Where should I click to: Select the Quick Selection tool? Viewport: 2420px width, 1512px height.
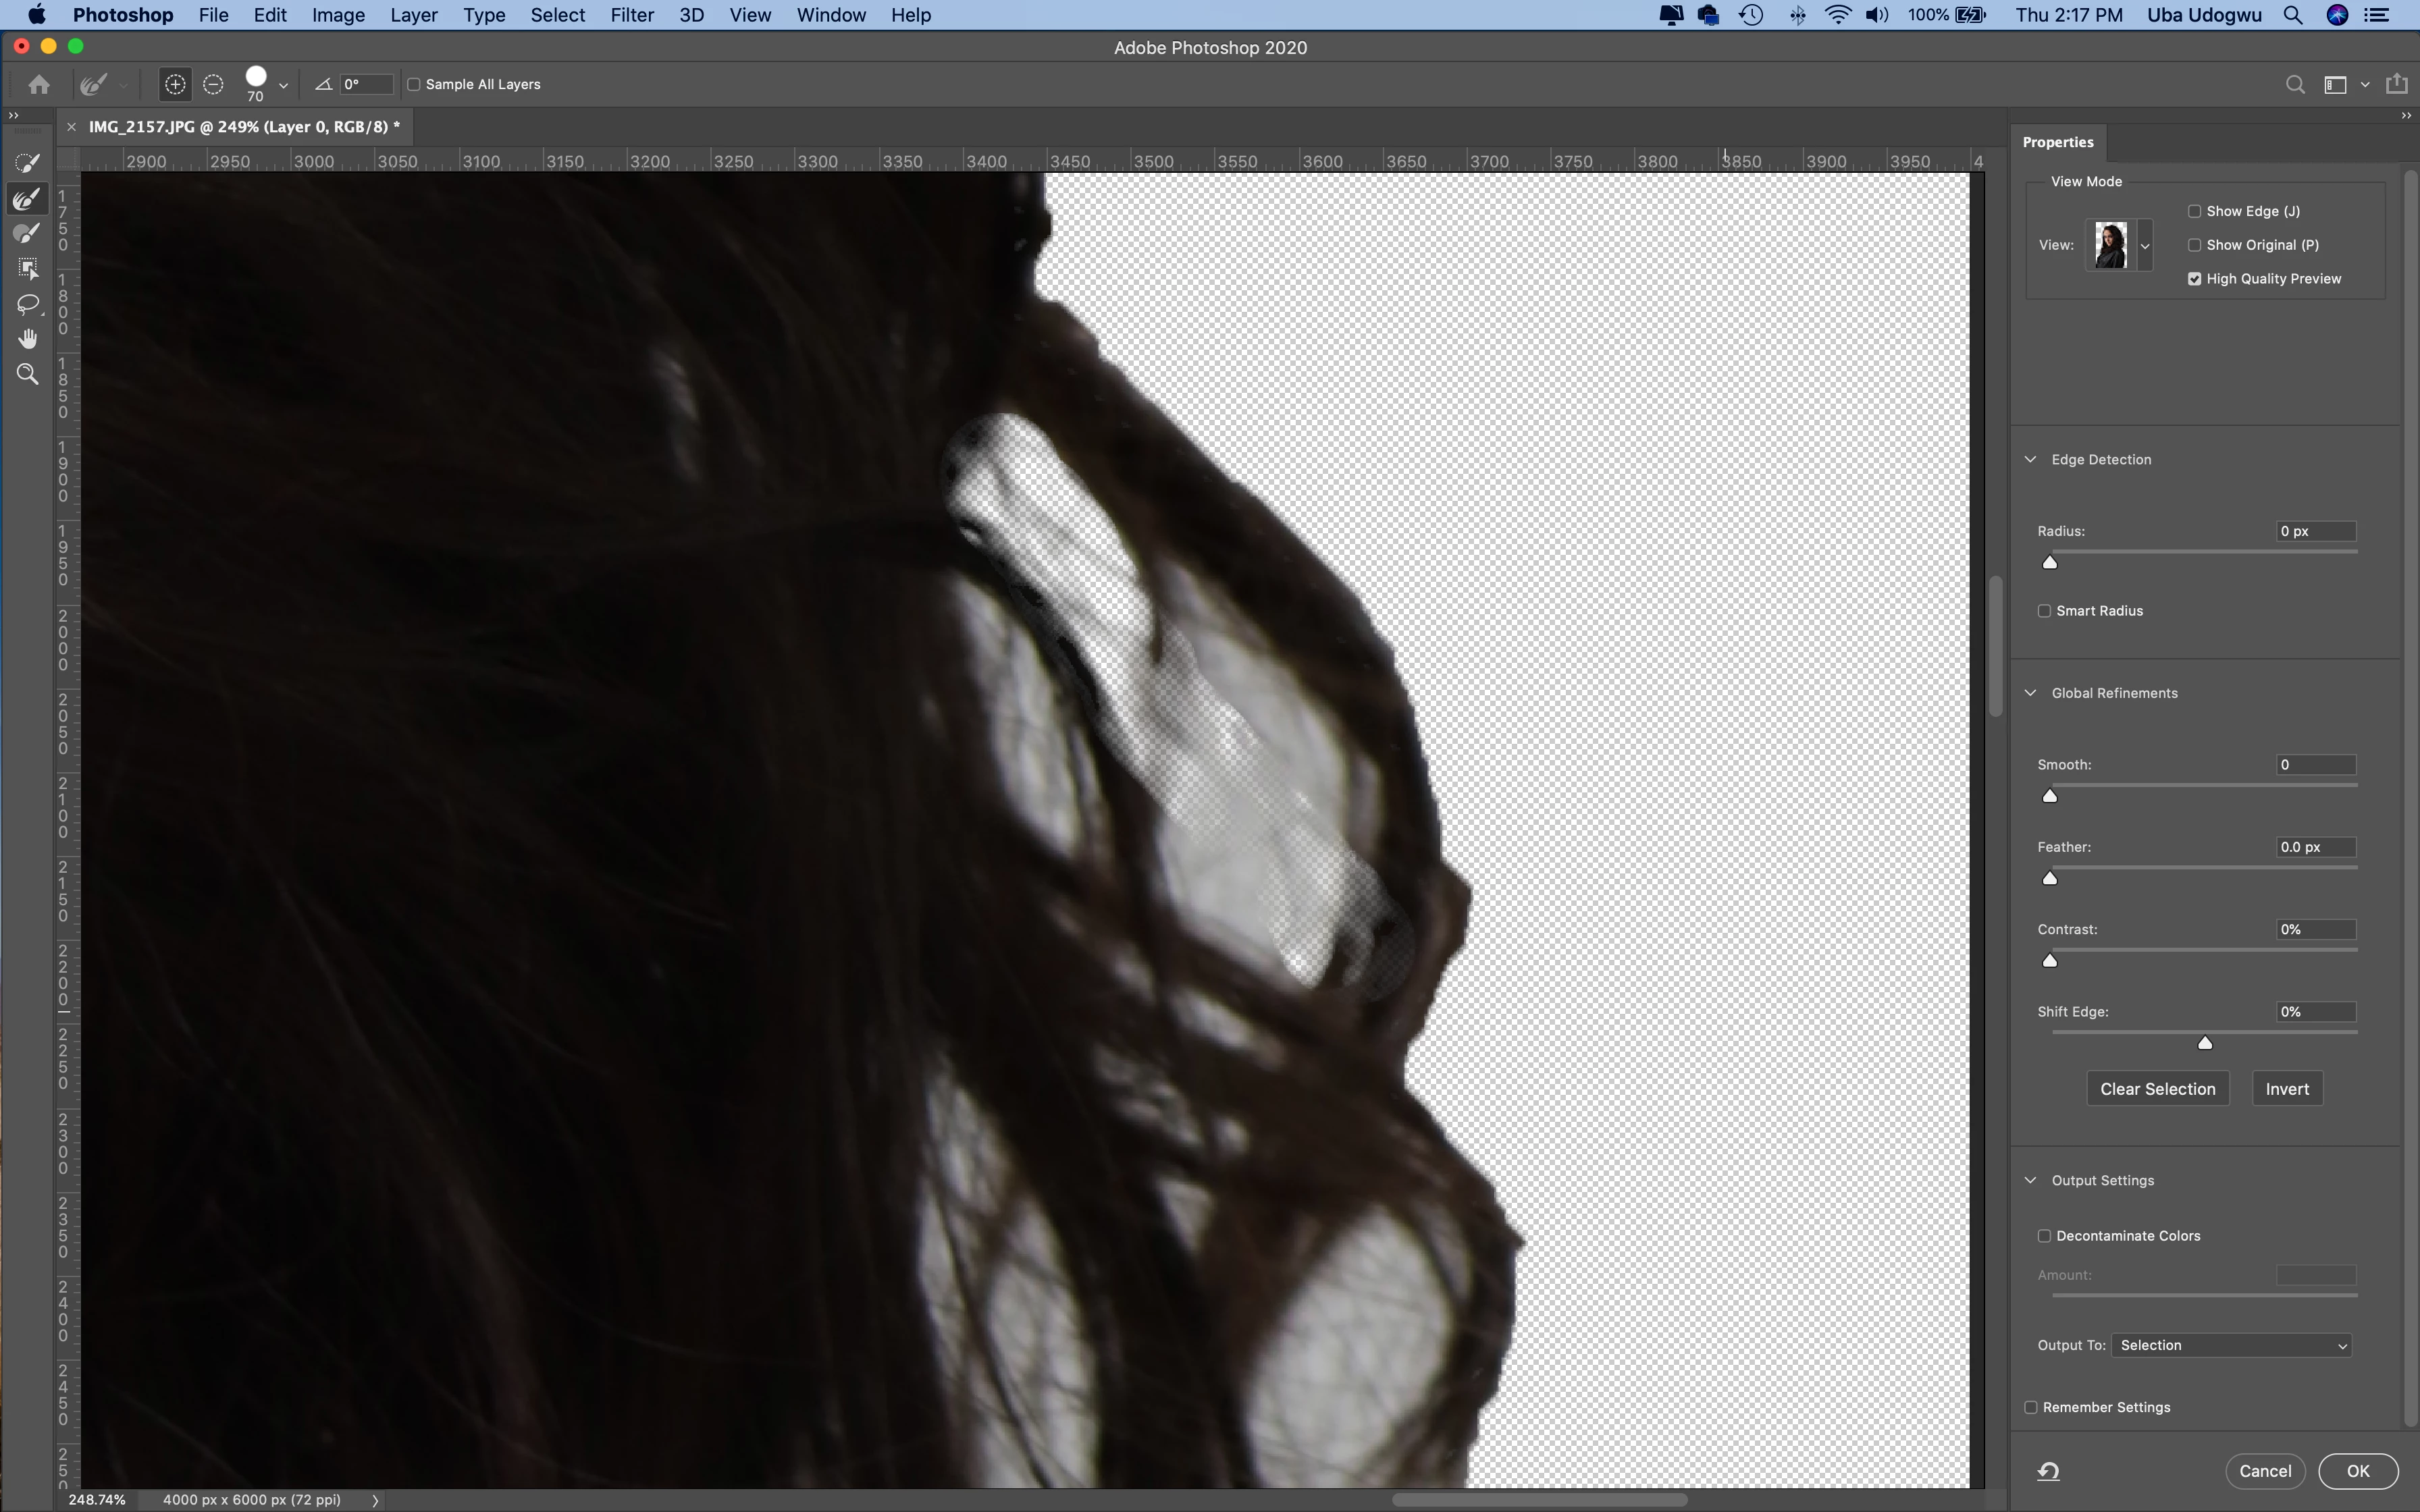28,163
